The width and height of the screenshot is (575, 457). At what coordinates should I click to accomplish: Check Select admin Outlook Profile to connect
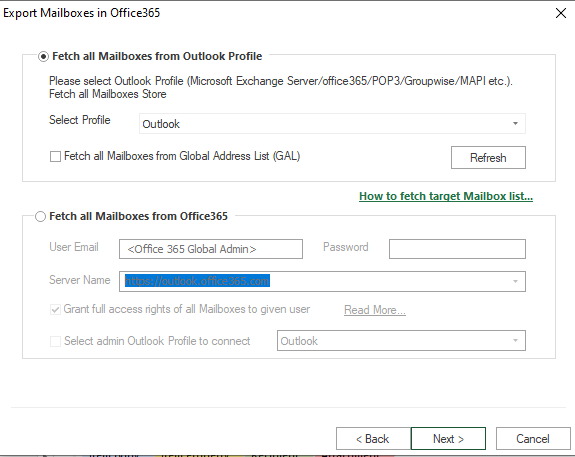(x=55, y=341)
